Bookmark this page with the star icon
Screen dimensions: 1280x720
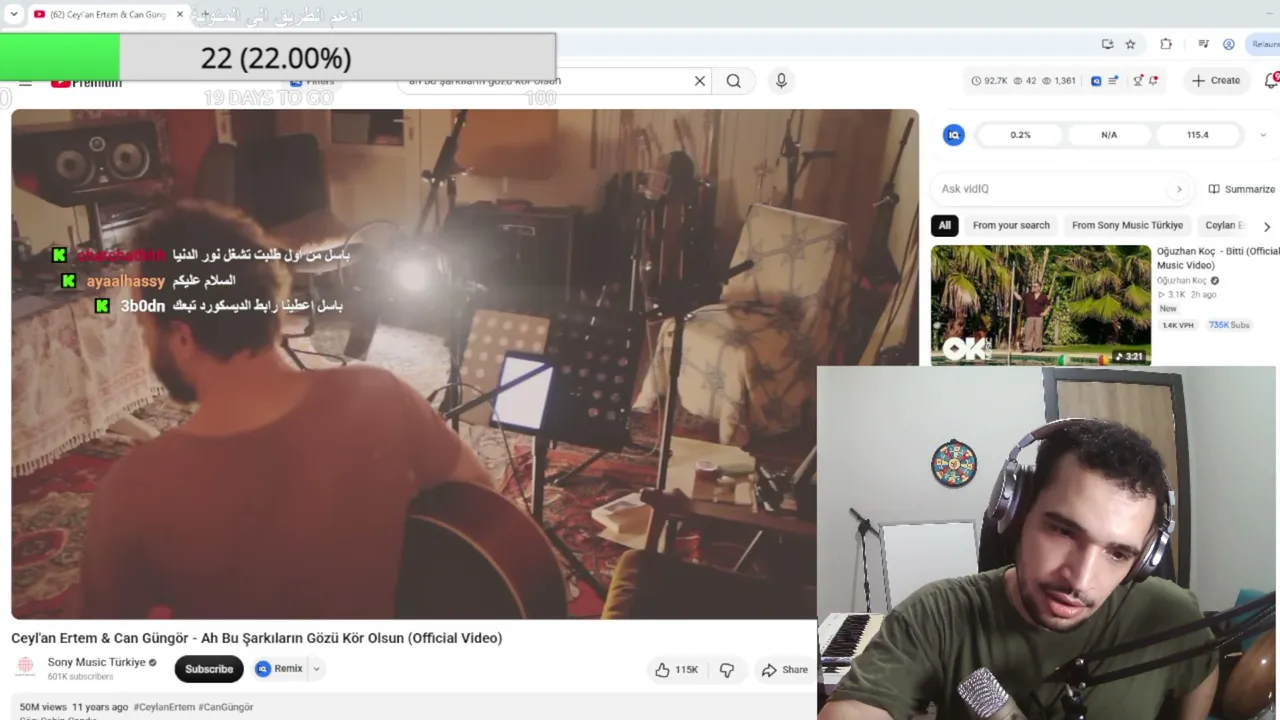tap(1130, 44)
